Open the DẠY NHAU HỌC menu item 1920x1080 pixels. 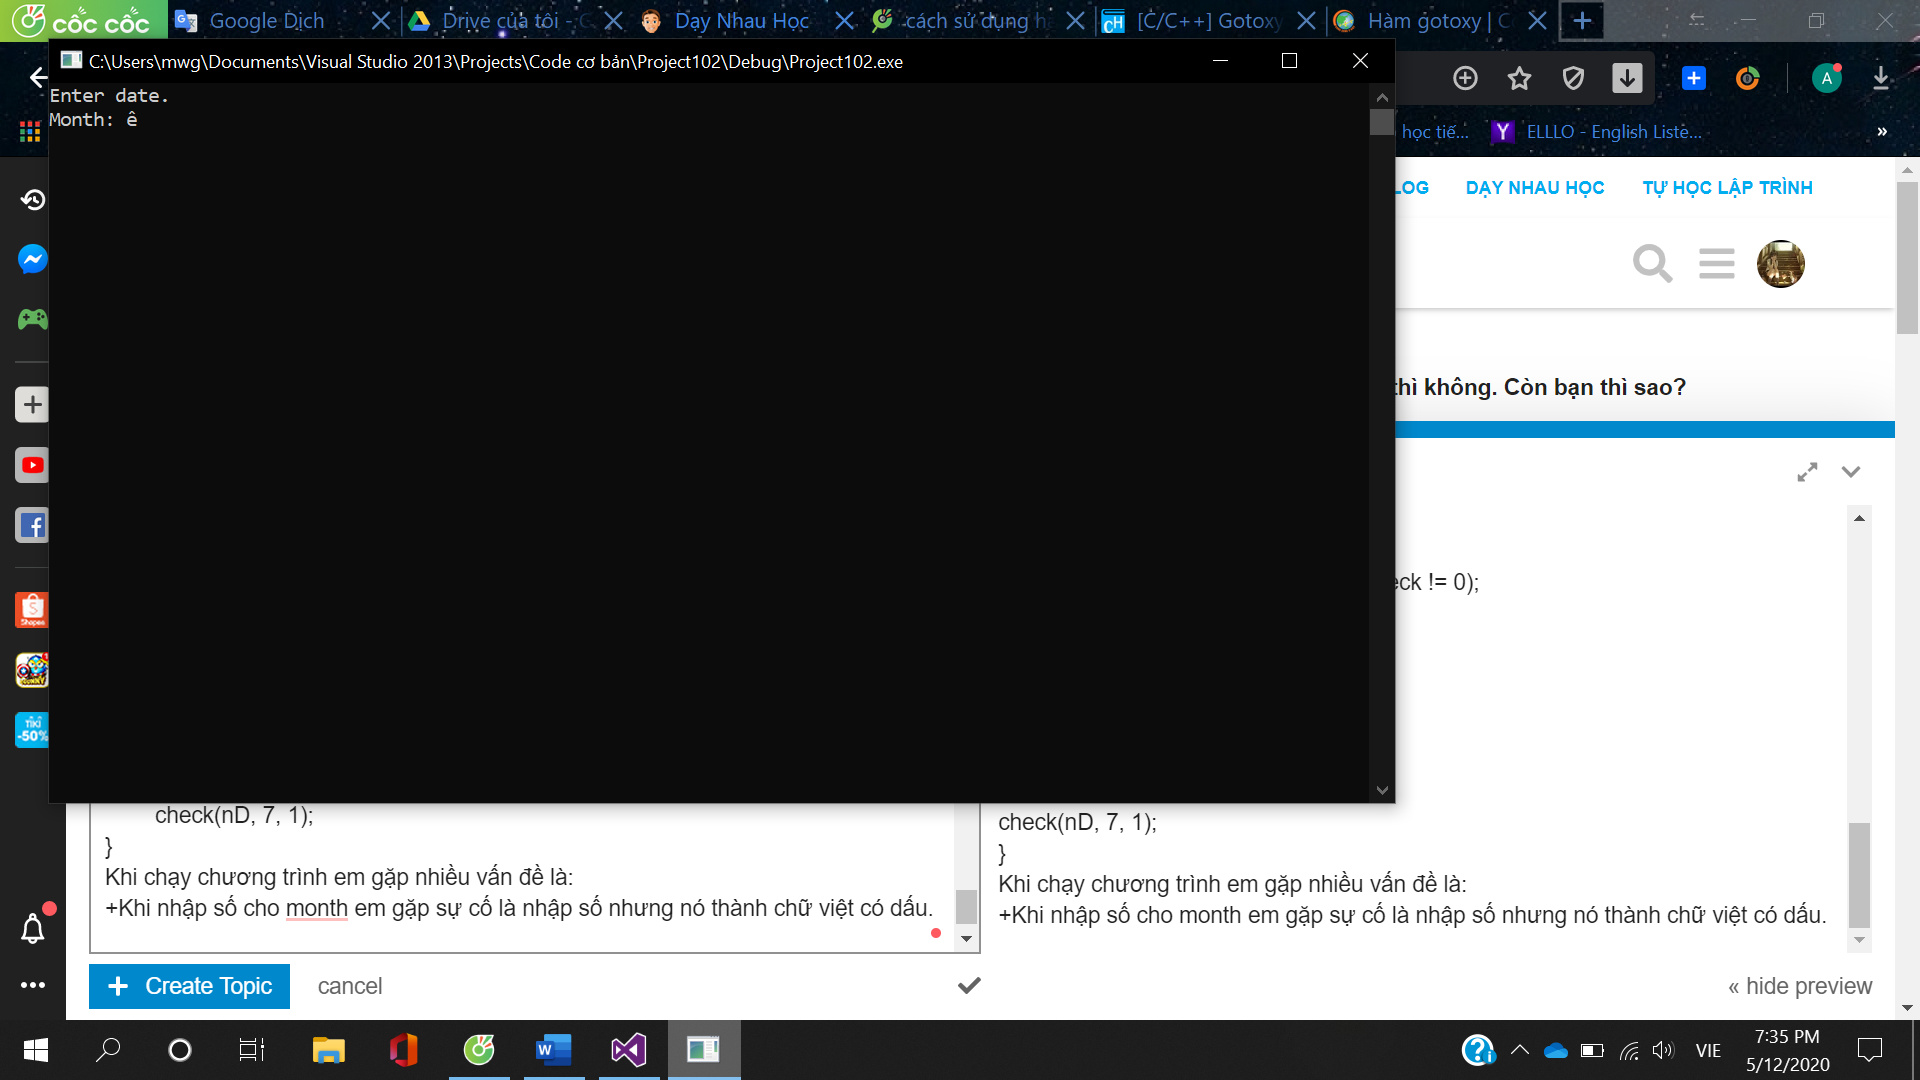(x=1534, y=188)
